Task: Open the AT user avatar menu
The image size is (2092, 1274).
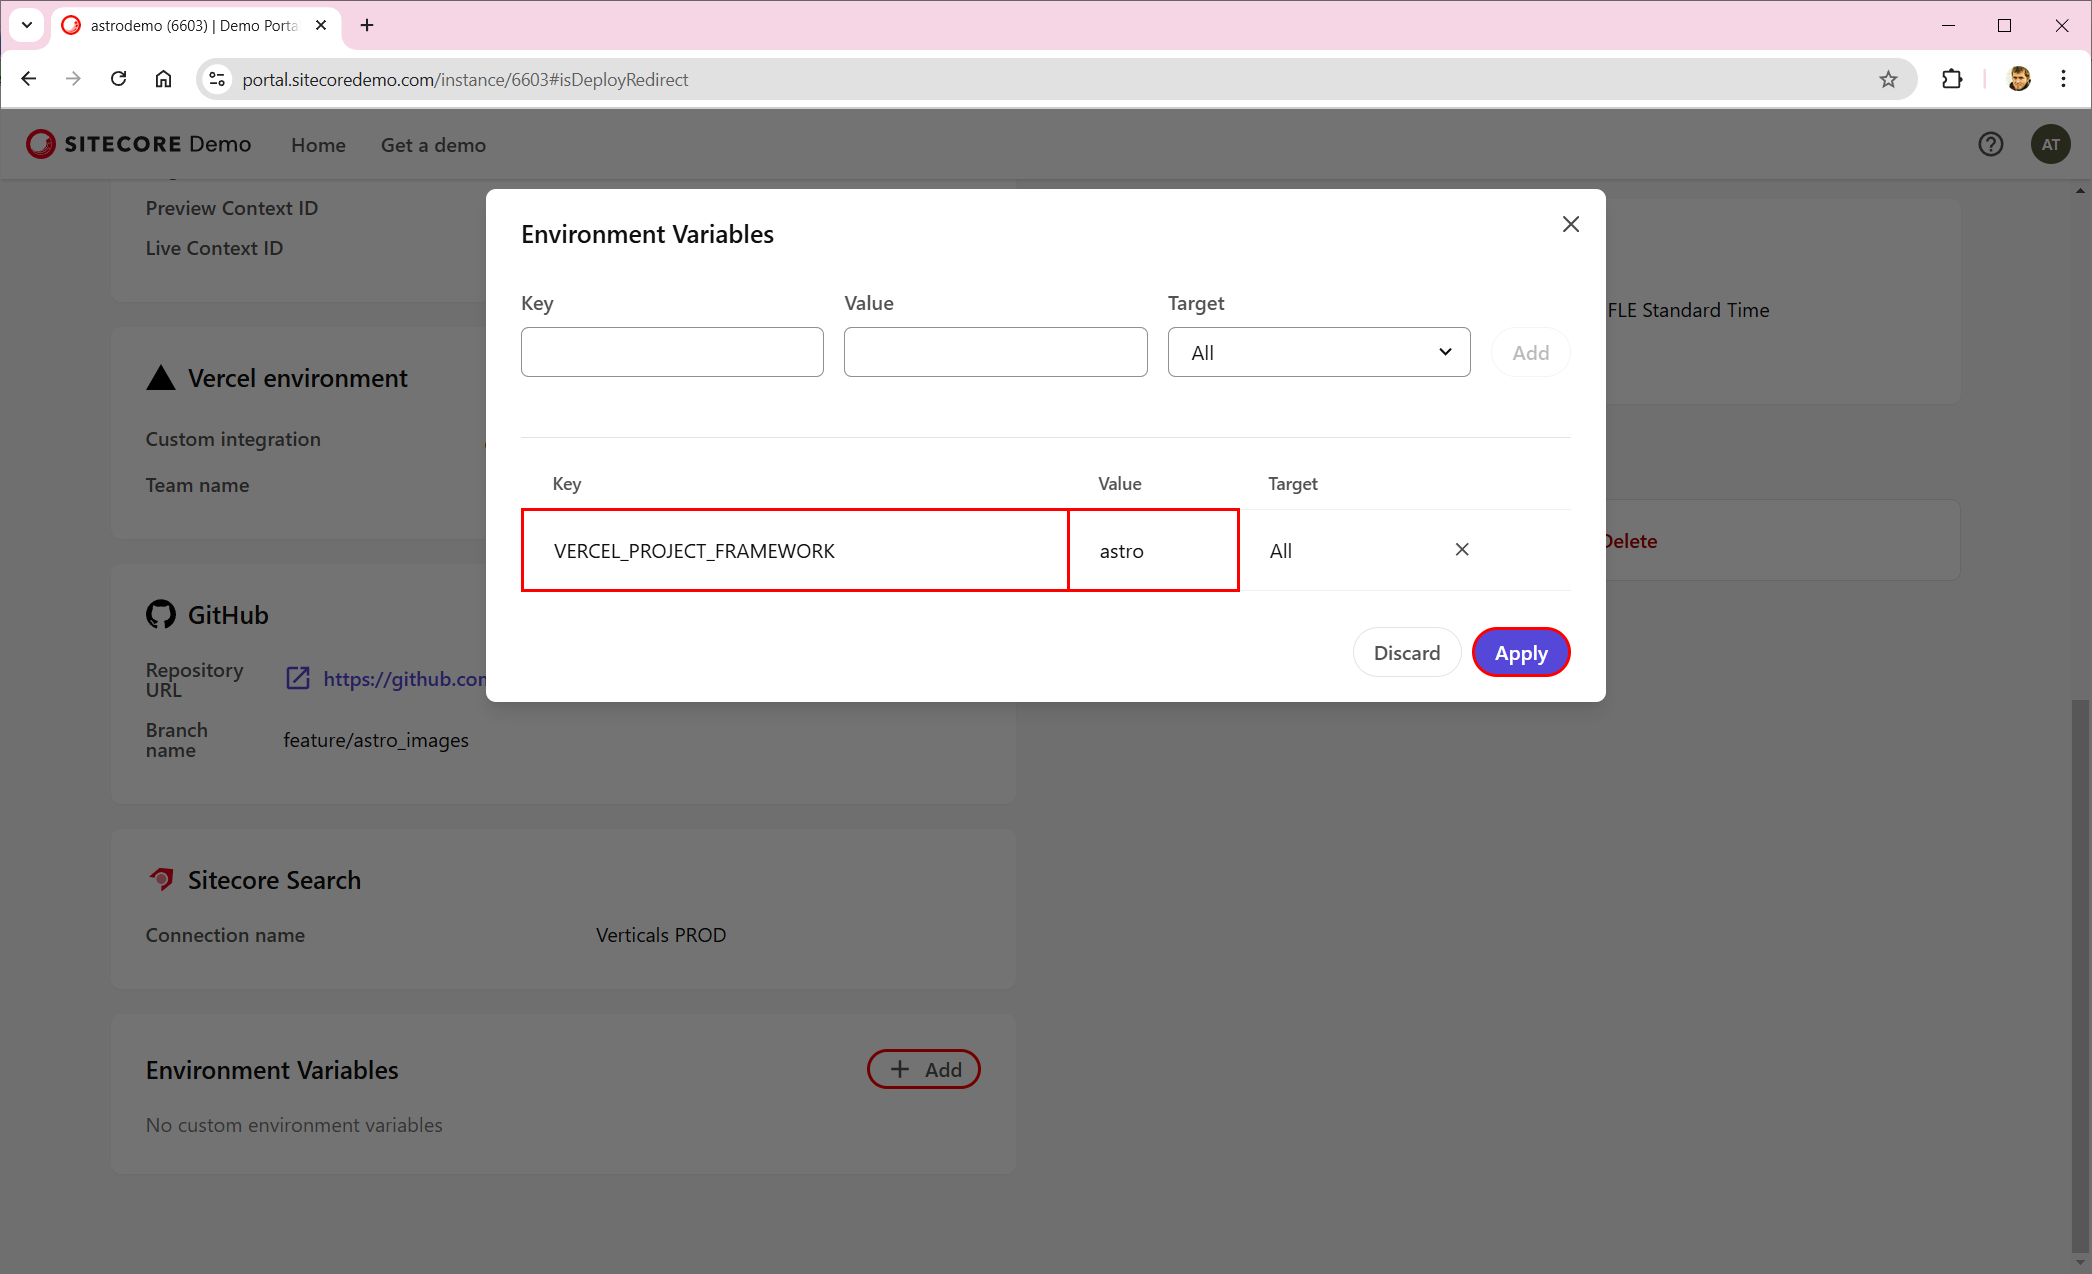Action: [x=2050, y=144]
